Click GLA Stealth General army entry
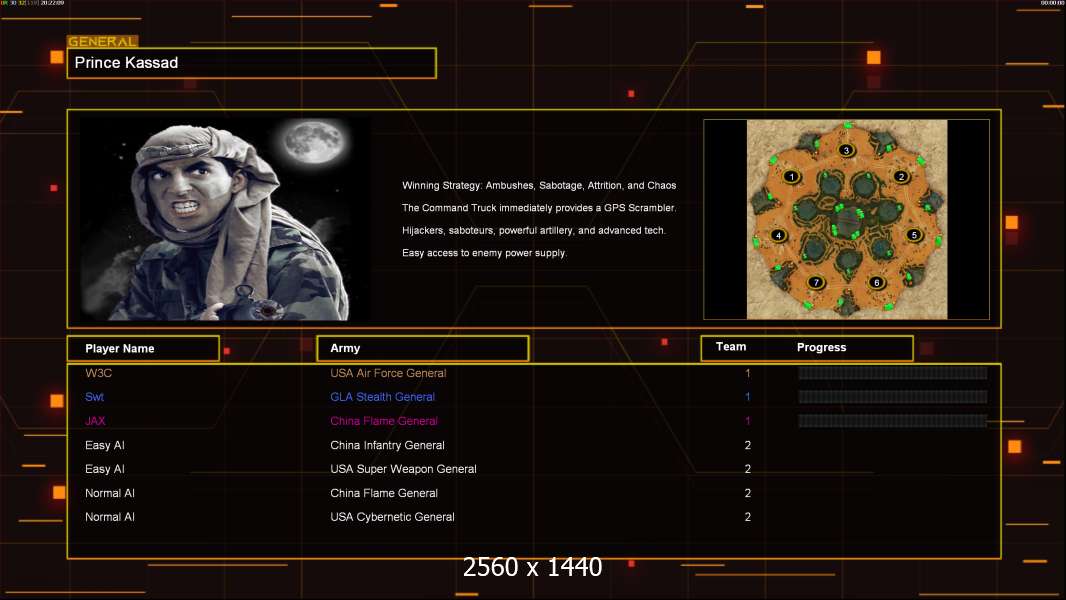This screenshot has width=1066, height=600. click(382, 397)
